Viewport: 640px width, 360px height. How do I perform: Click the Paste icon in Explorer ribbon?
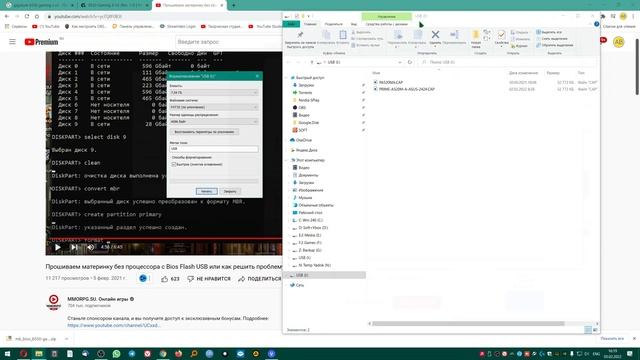tap(343, 35)
